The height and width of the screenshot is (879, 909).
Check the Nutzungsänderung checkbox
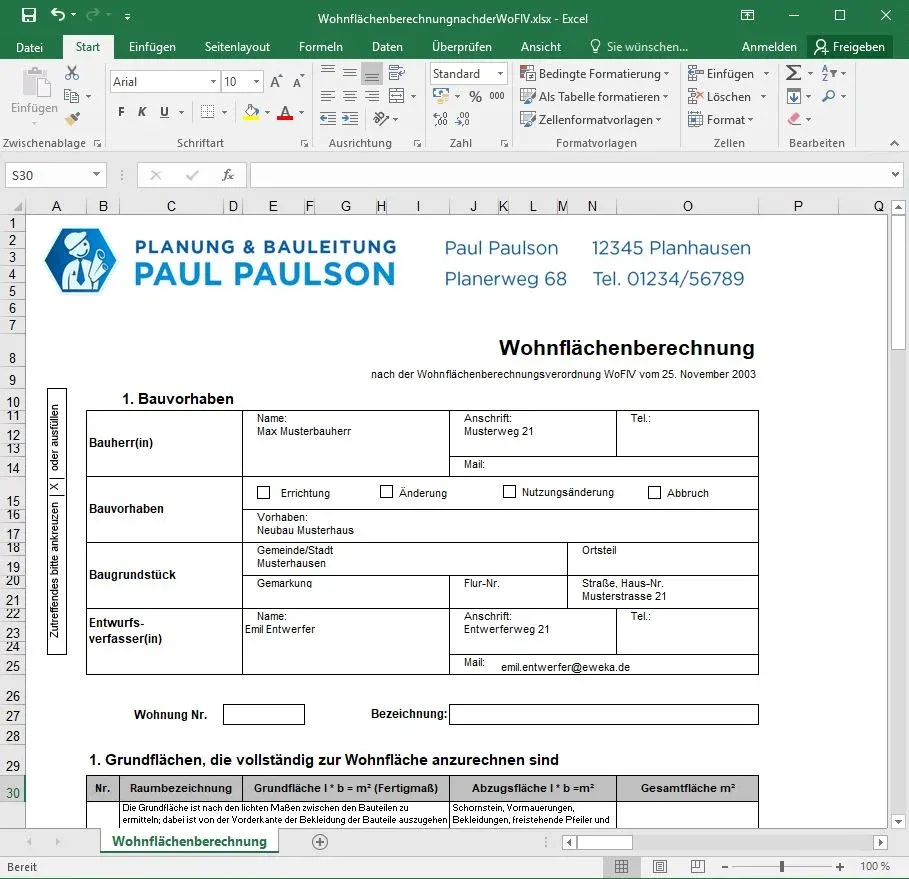point(509,492)
